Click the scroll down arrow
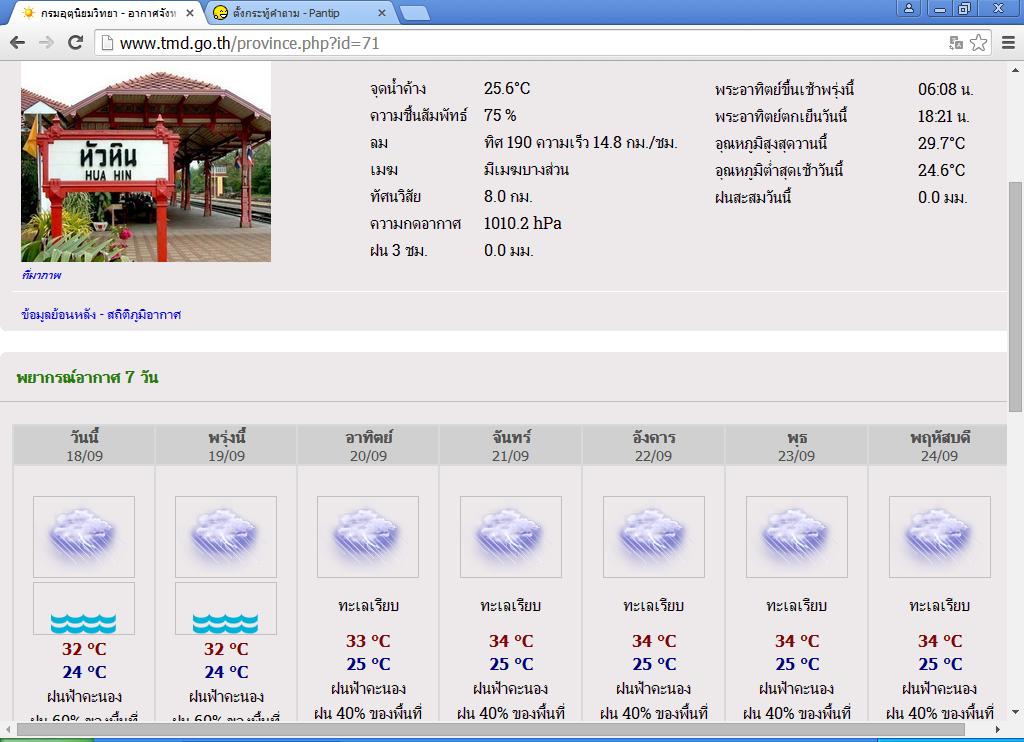This screenshot has width=1024, height=742. click(1015, 712)
